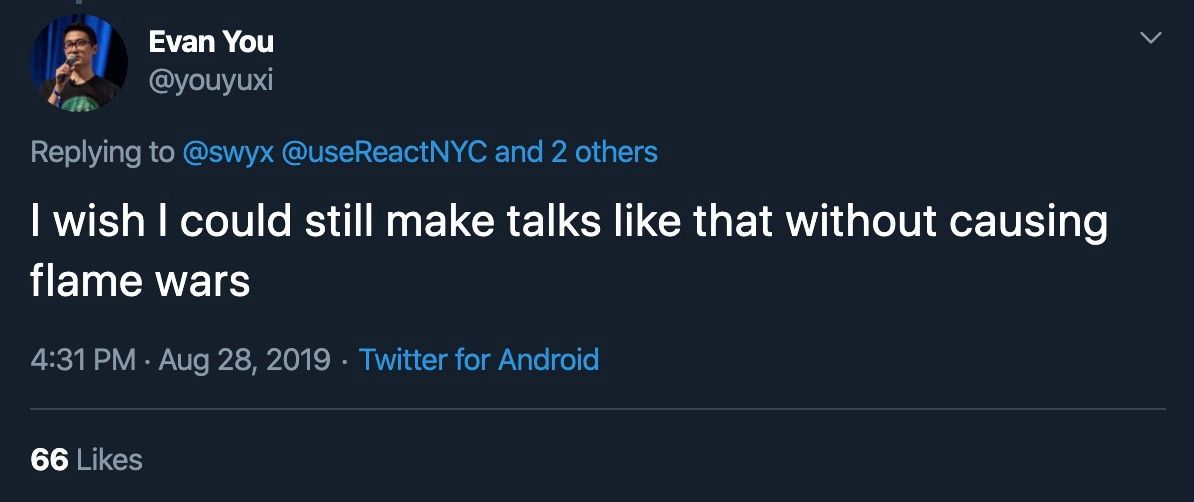
Task: Open the @useReactNYC profile mention
Action: click(x=384, y=152)
